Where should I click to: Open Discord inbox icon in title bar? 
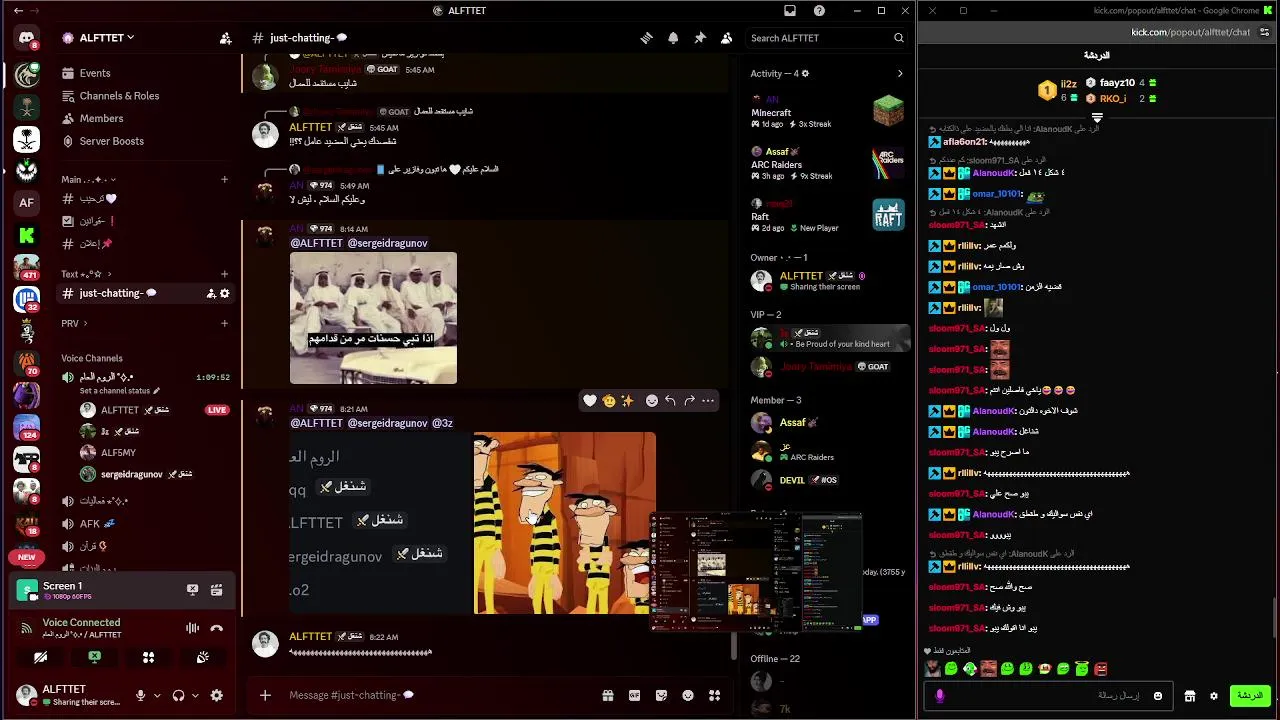[790, 11]
